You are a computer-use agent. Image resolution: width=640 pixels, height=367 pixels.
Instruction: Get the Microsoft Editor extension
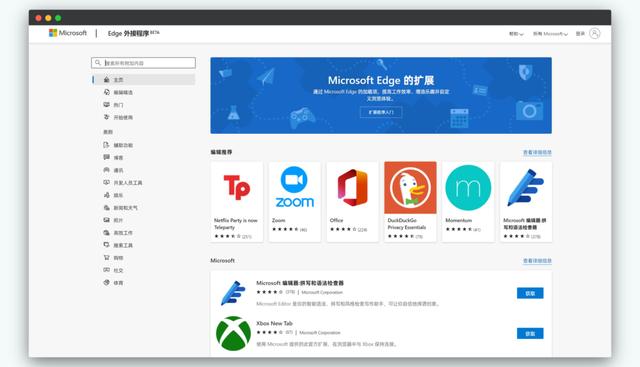point(530,293)
